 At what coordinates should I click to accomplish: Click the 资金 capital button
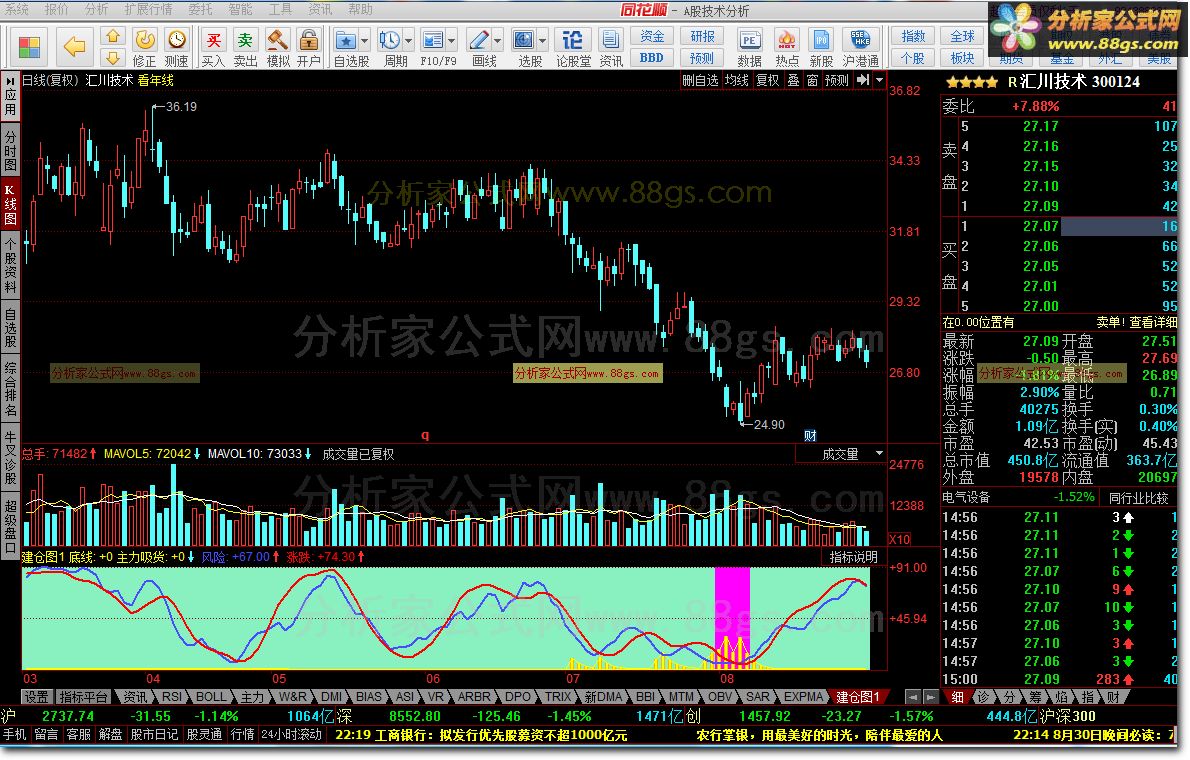652,36
